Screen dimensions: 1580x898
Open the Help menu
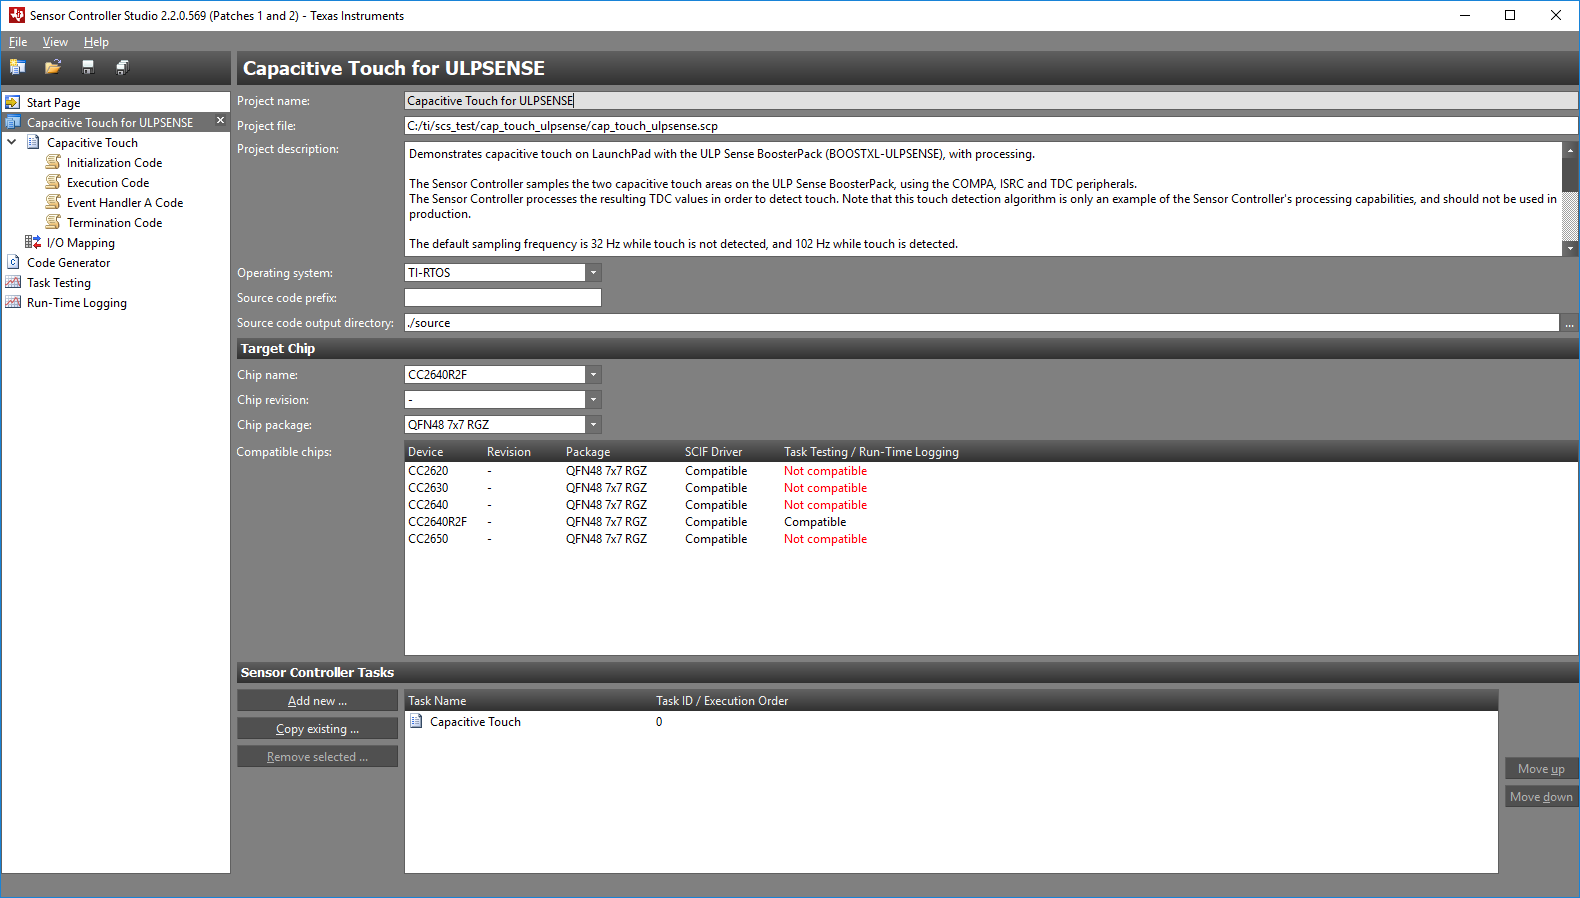click(x=96, y=42)
